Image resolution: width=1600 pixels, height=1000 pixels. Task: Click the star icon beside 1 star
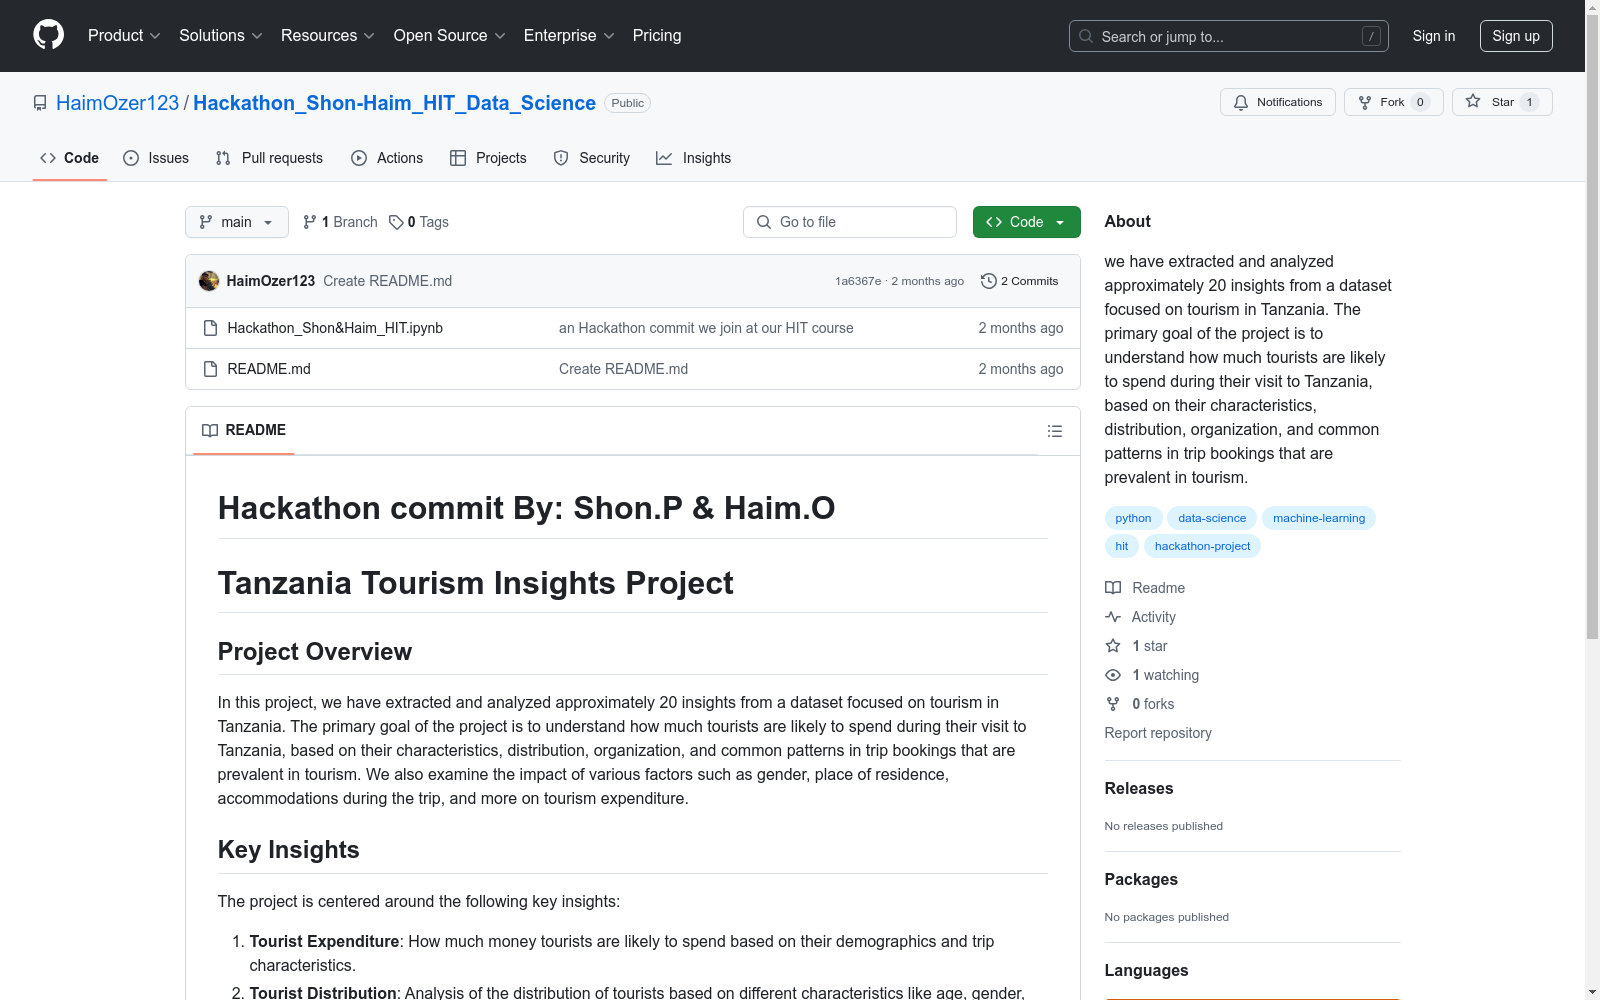point(1113,646)
